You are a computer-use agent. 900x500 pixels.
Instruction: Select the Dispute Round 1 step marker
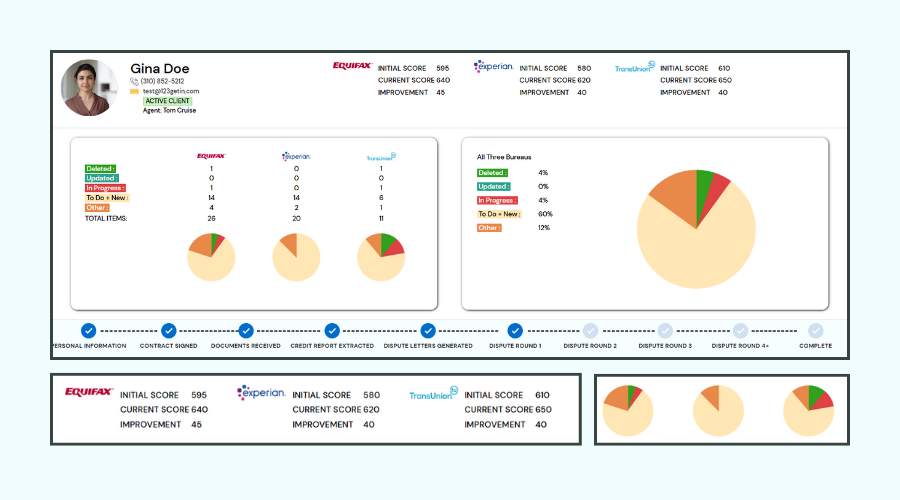tap(515, 331)
